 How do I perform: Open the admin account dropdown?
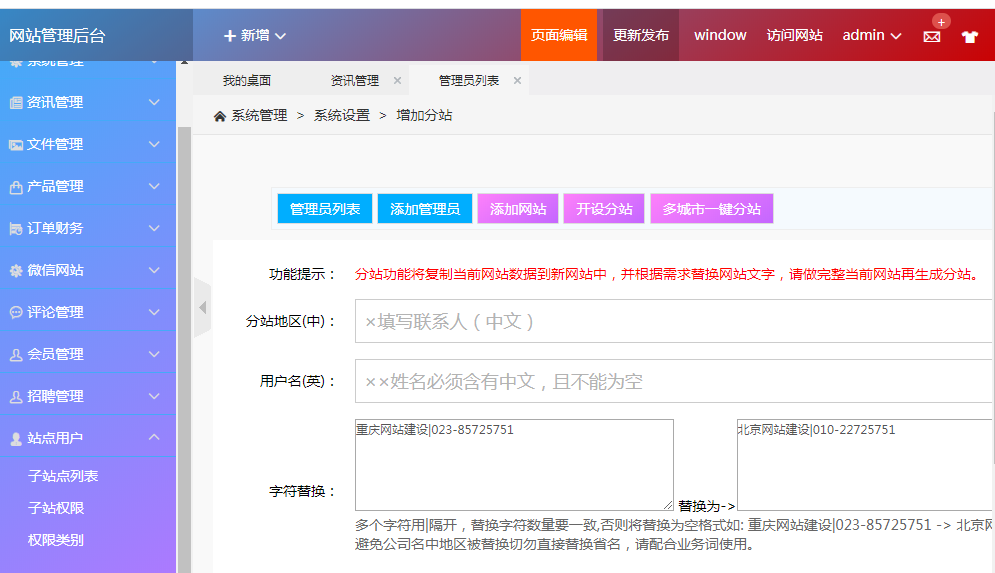(872, 36)
